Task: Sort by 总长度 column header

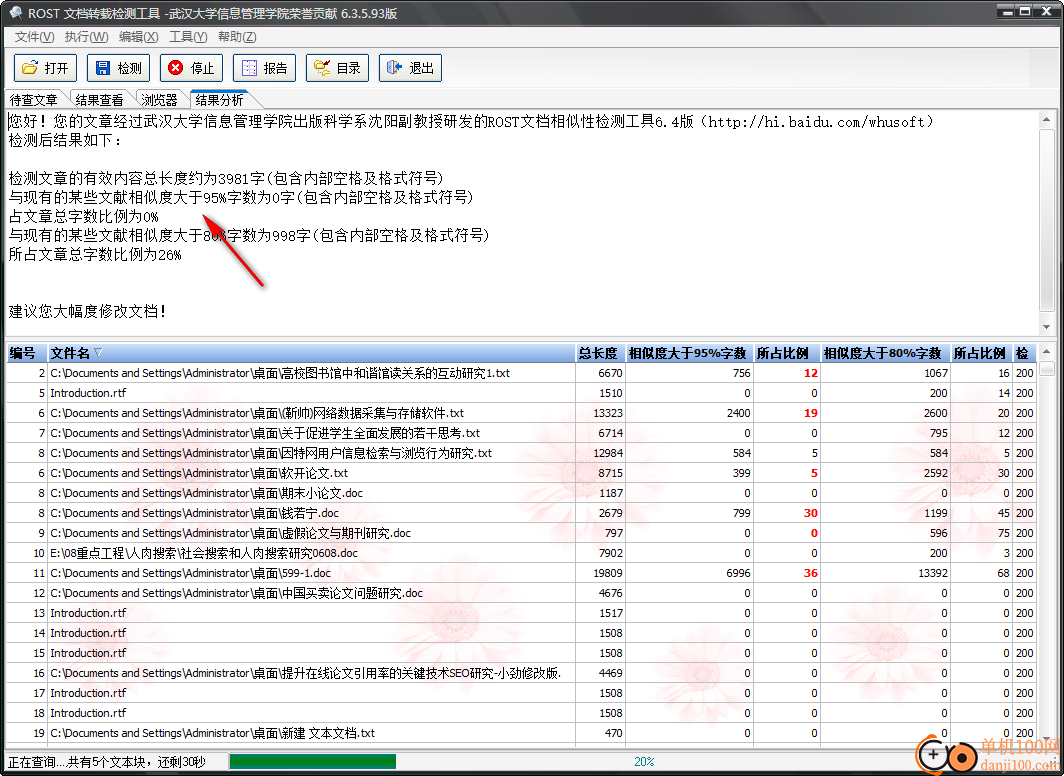Action: pos(600,353)
